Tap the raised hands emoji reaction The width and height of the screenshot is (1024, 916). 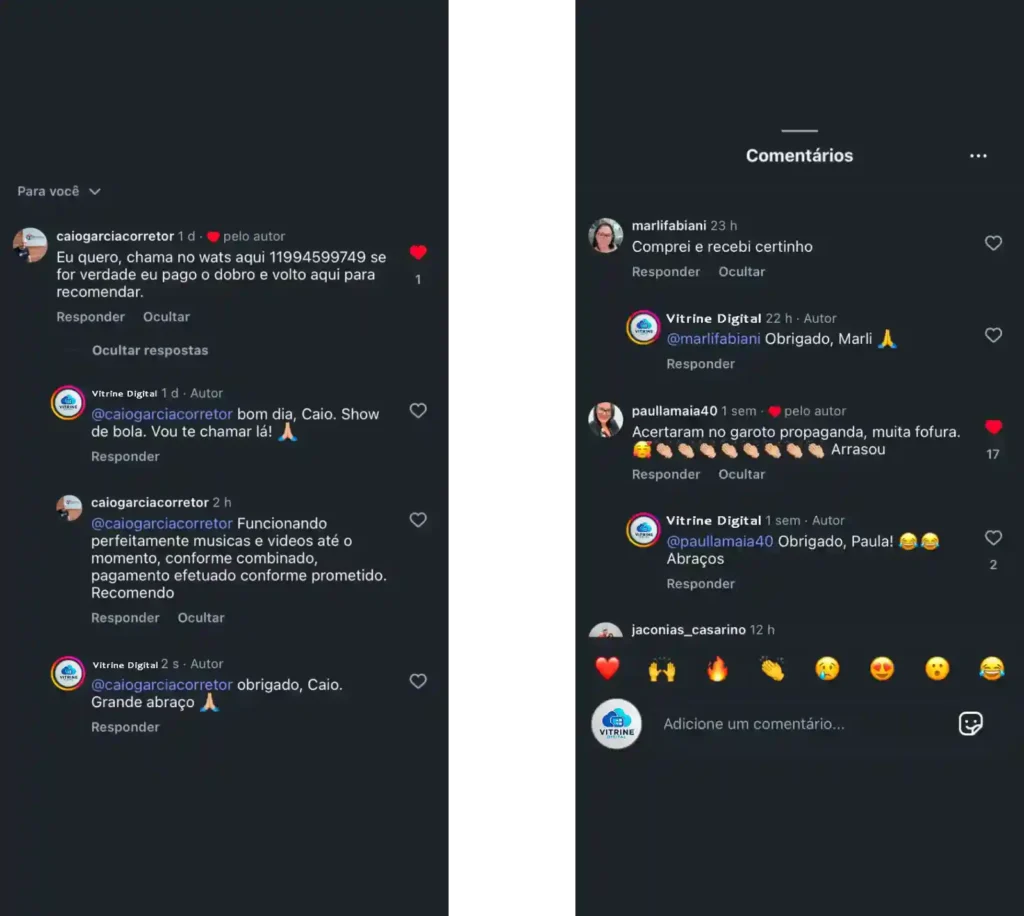(x=662, y=669)
